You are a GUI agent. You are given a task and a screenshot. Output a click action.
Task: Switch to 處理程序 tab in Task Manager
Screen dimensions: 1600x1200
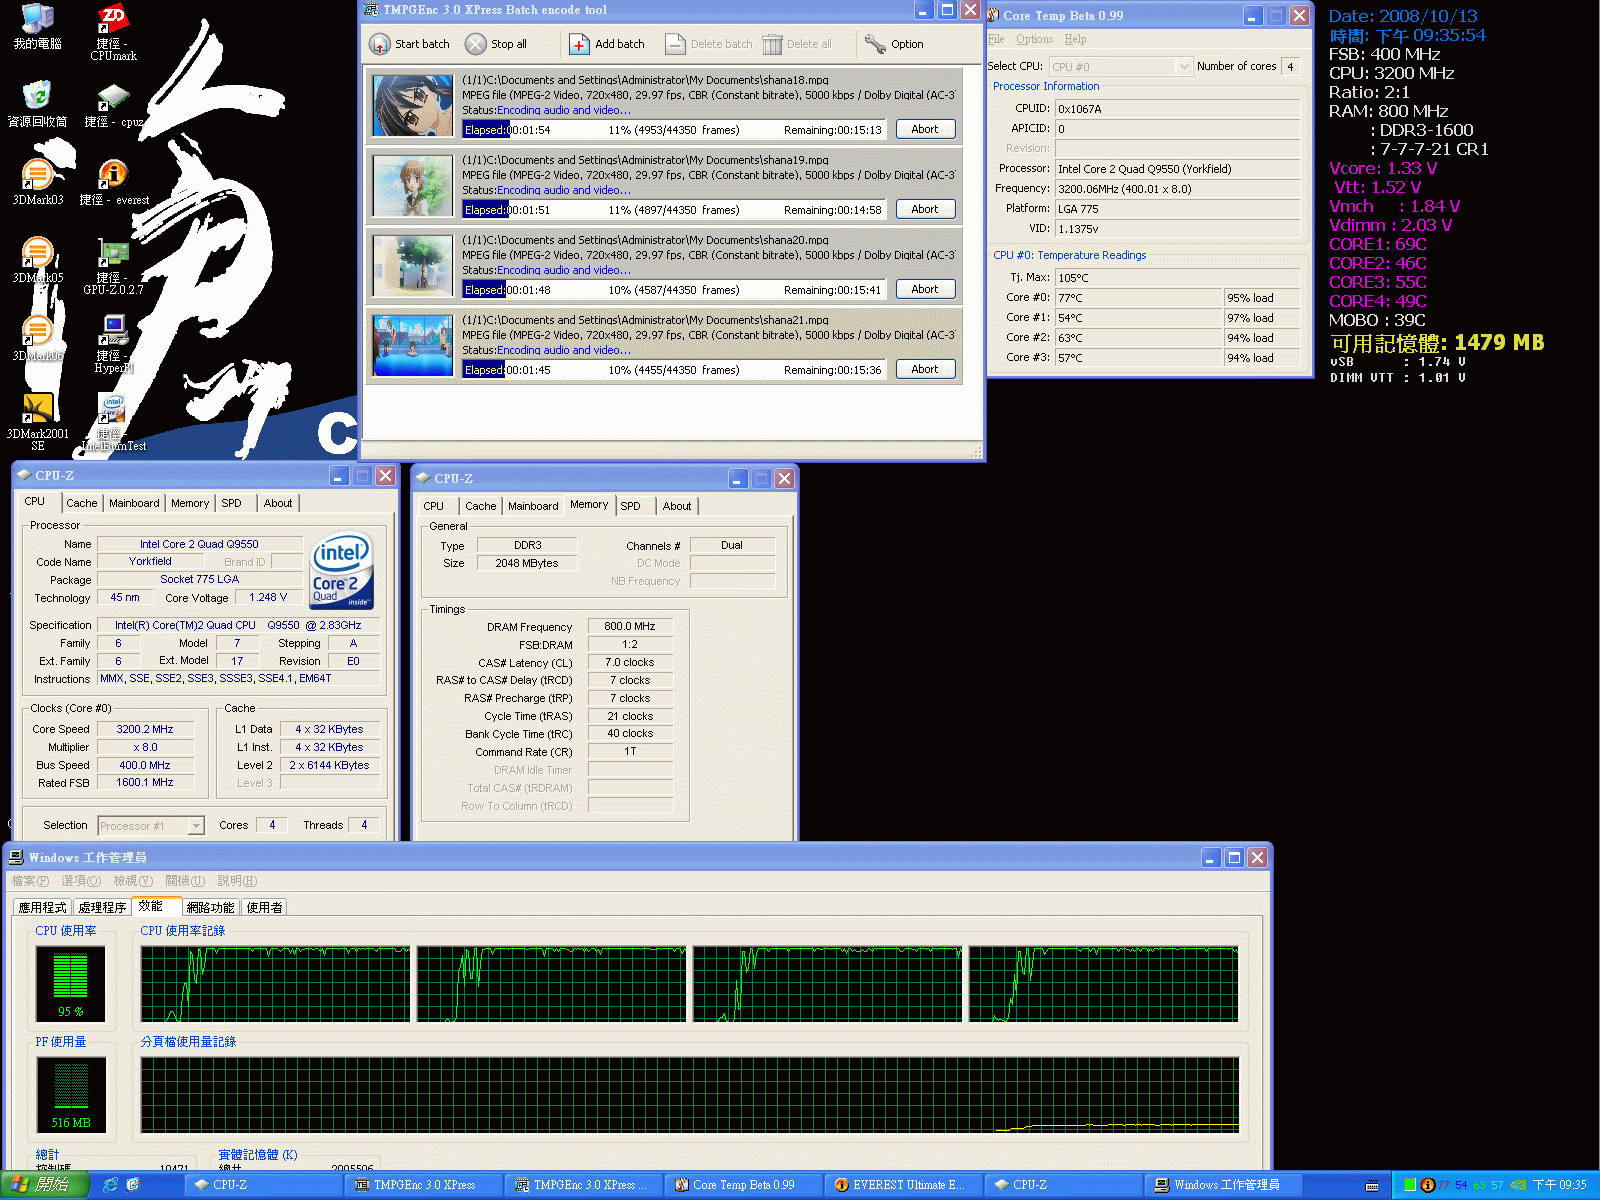click(x=102, y=907)
